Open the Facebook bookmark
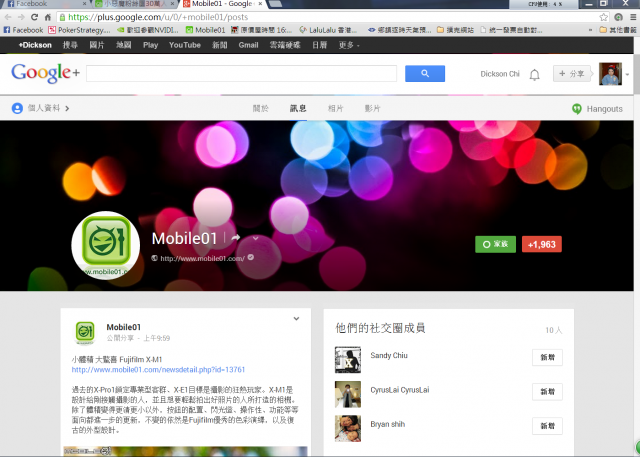This screenshot has width=640, height=457. point(23,30)
